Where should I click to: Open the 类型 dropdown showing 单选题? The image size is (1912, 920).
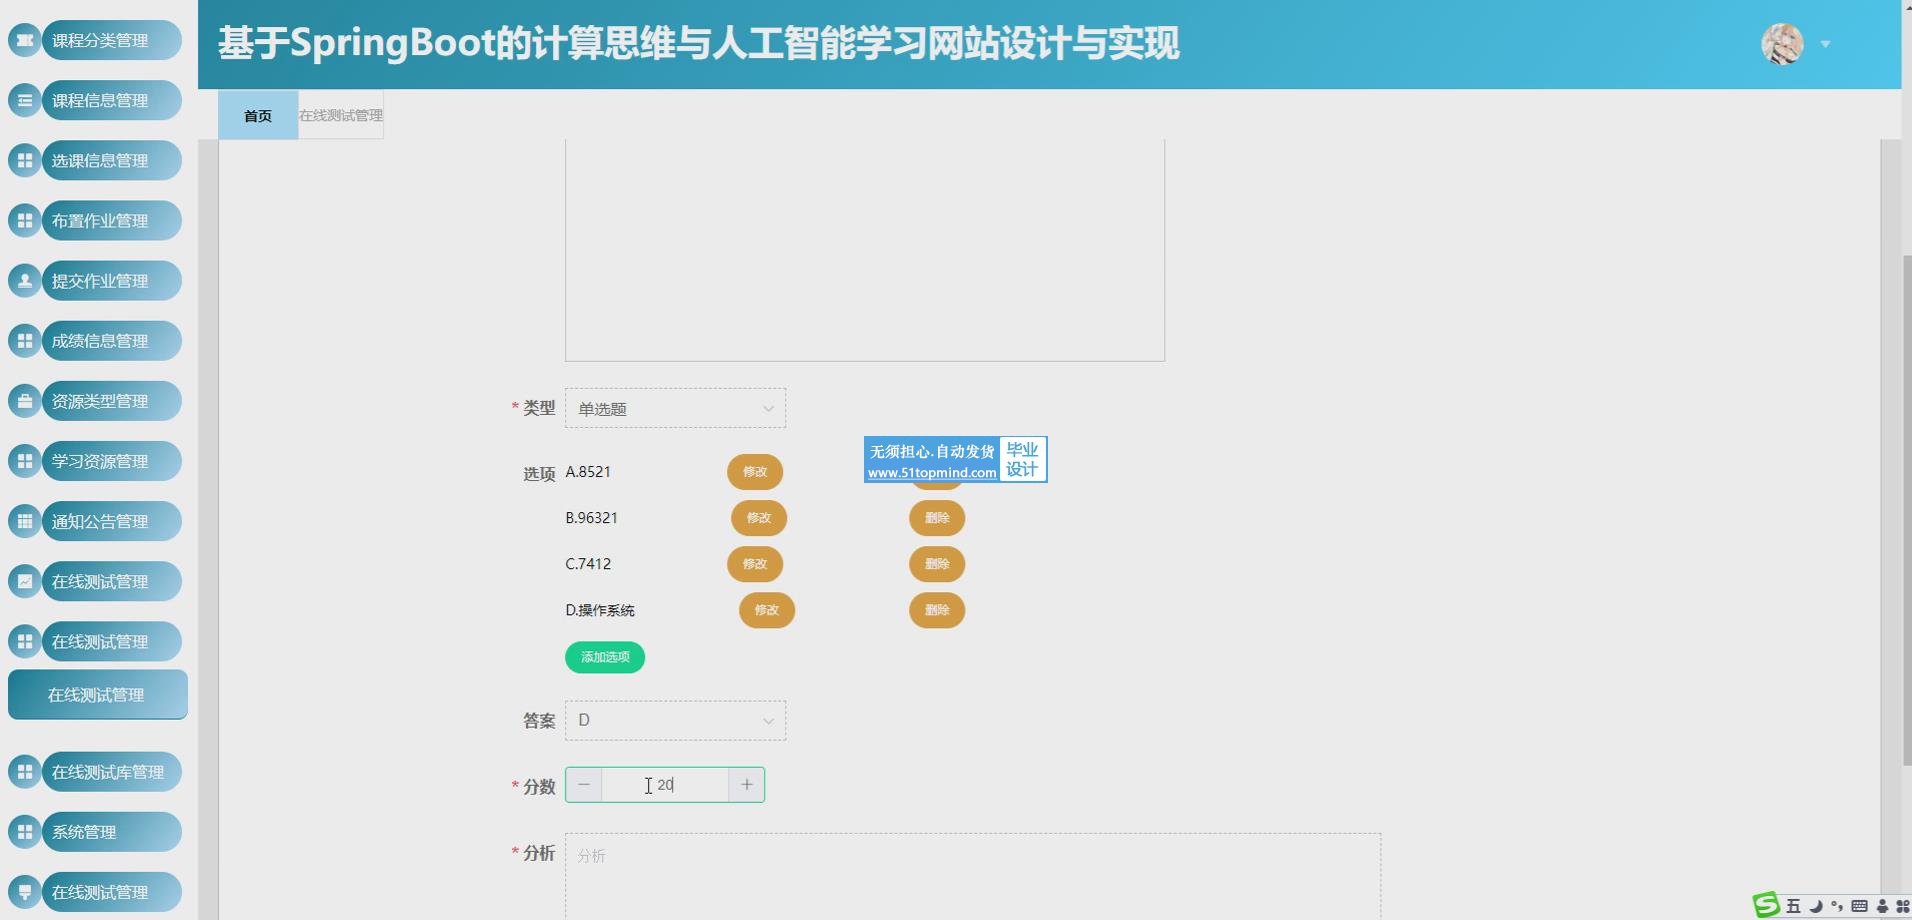click(675, 408)
